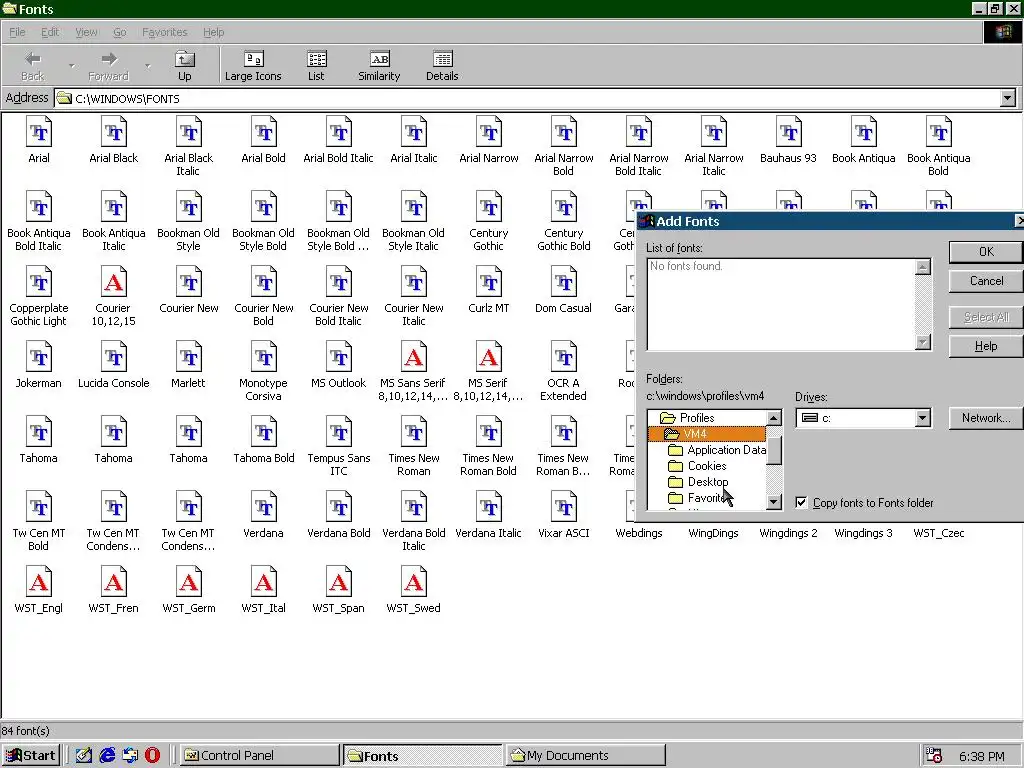Viewport: 1024px width, 768px height.
Task: Click OK in Add Fonts dialog
Action: pyautogui.click(x=985, y=251)
